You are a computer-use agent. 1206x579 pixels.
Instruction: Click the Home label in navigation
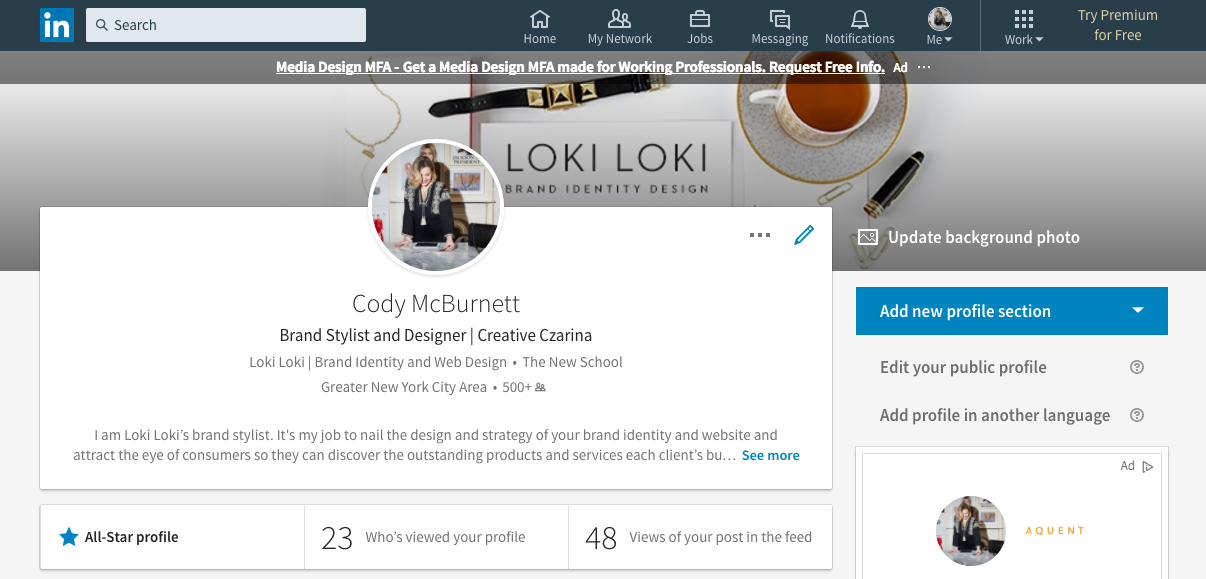[x=540, y=39]
